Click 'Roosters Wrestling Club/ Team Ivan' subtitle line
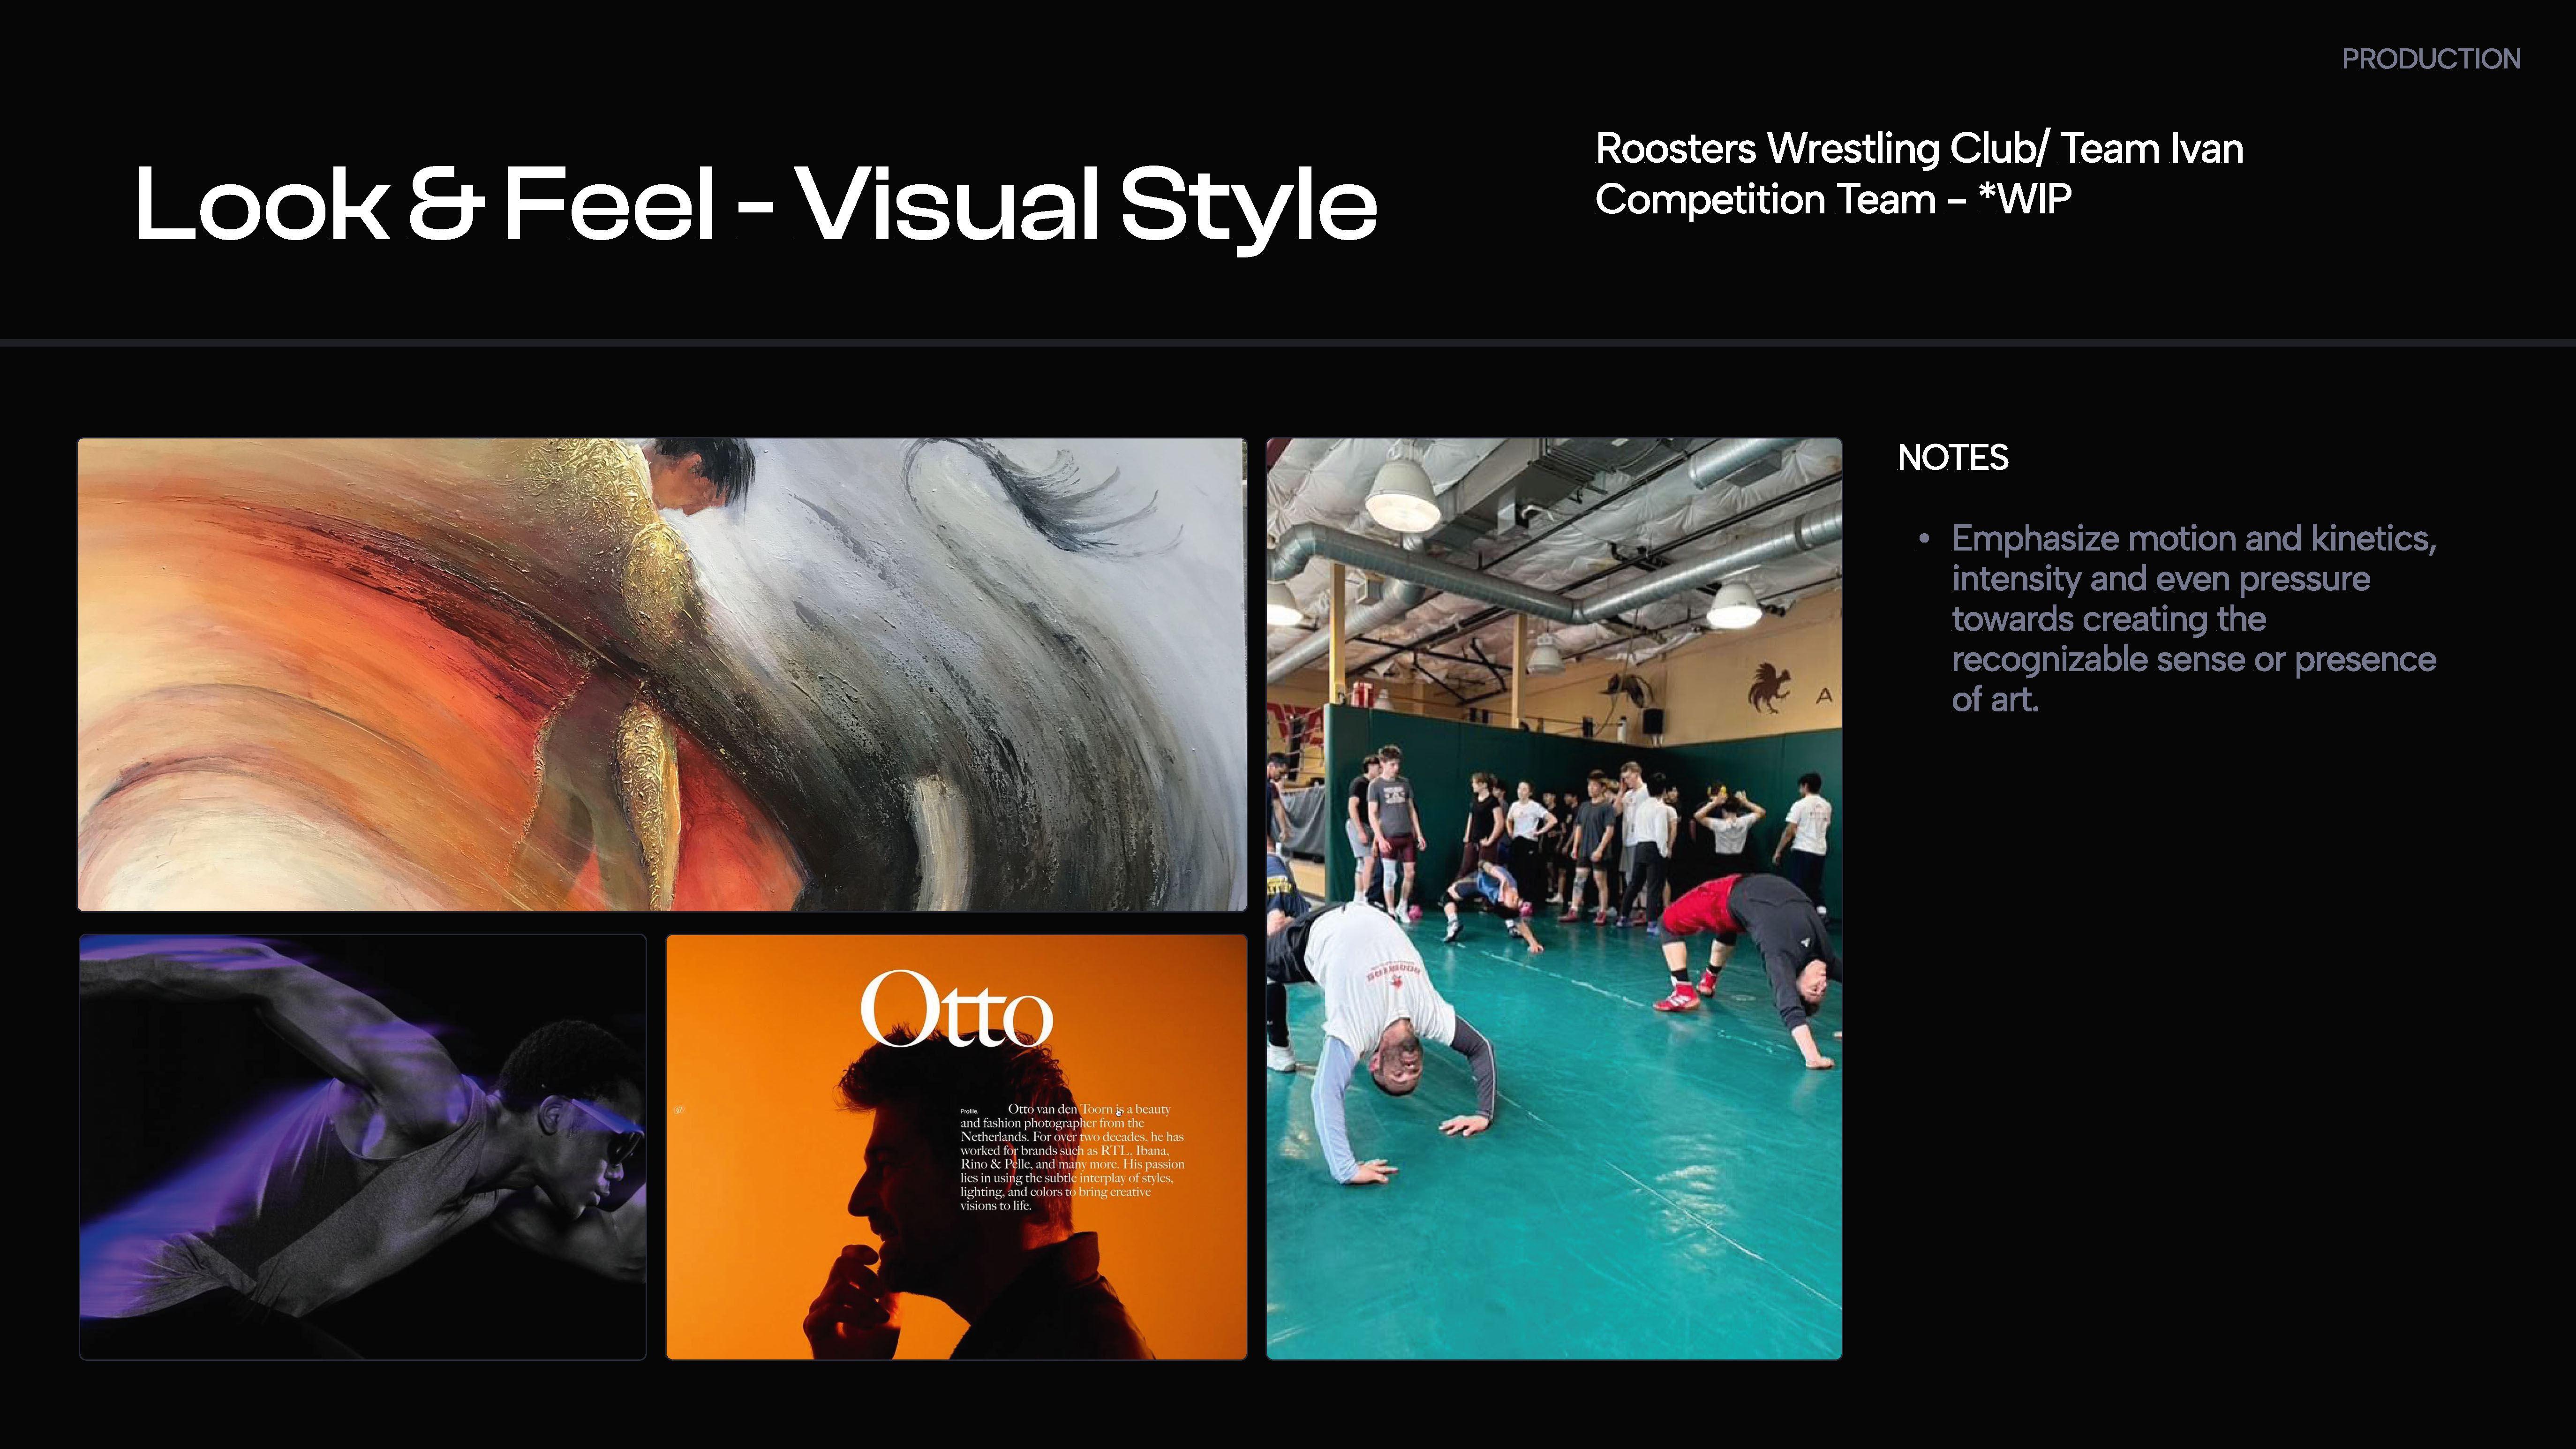 (x=1919, y=148)
